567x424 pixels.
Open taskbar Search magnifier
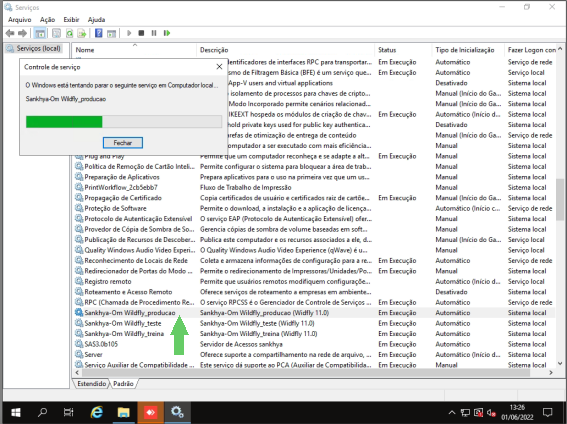[x=43, y=412]
